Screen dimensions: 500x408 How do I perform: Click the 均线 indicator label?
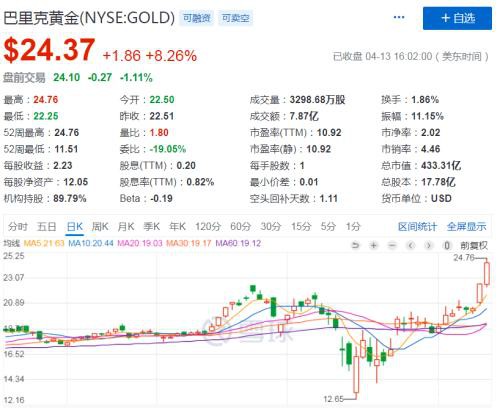[x=12, y=243]
